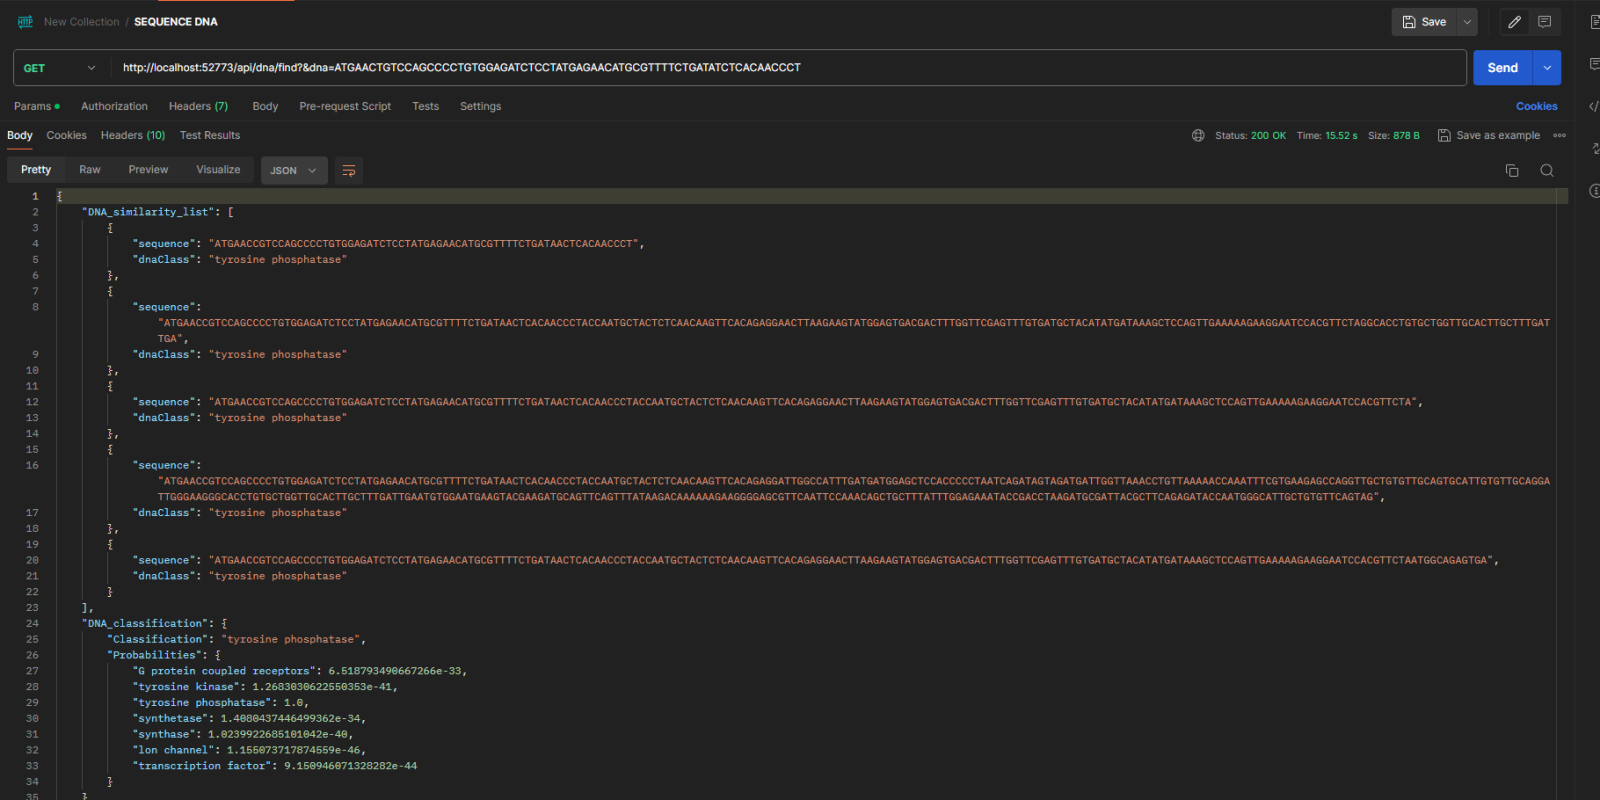This screenshot has height=800, width=1600.
Task: Click the globe network icon
Action: click(1198, 136)
